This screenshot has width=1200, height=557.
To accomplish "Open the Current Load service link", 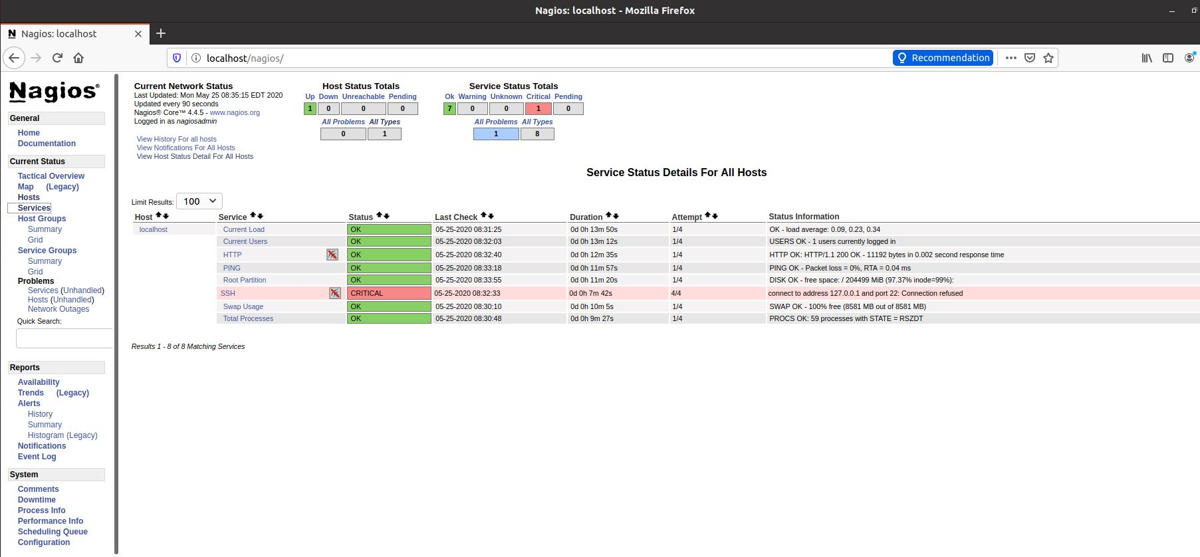I will coord(244,229).
